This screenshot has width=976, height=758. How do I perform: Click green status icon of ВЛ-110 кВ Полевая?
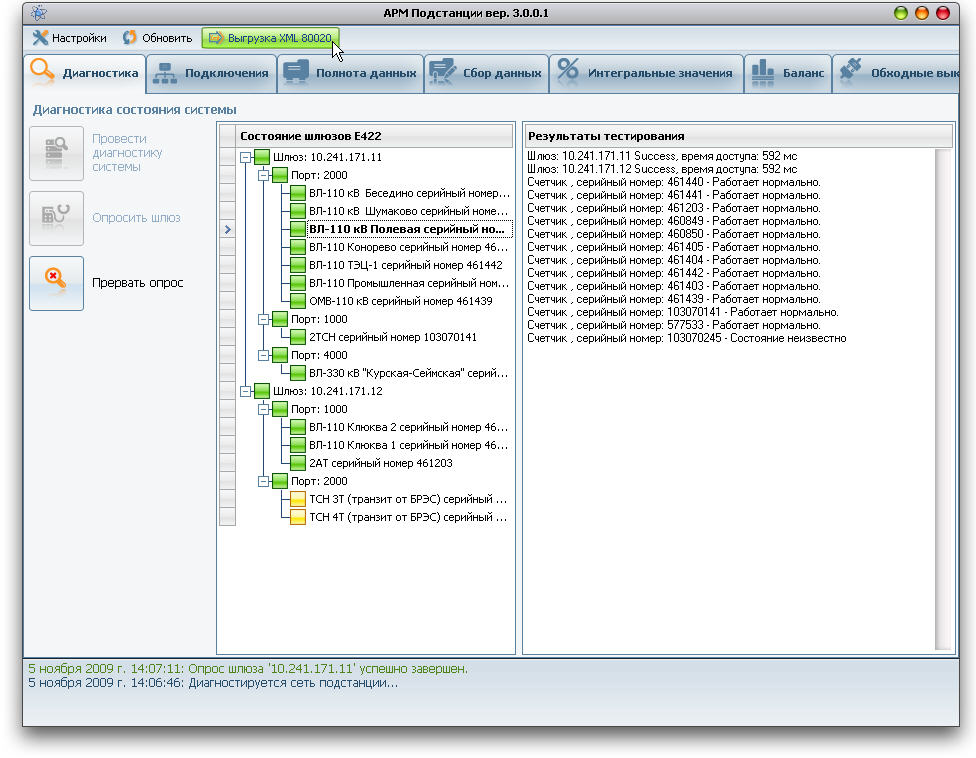[x=298, y=230]
